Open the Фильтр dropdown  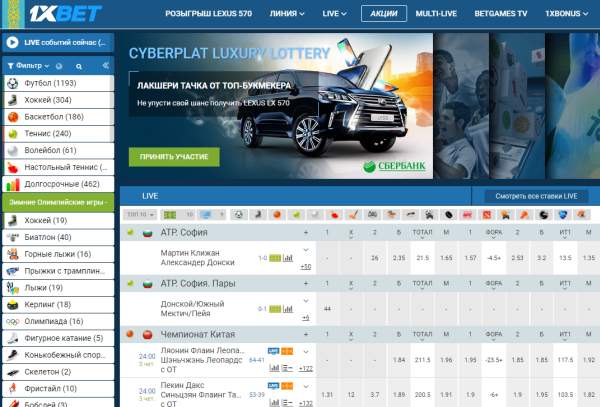(29, 66)
